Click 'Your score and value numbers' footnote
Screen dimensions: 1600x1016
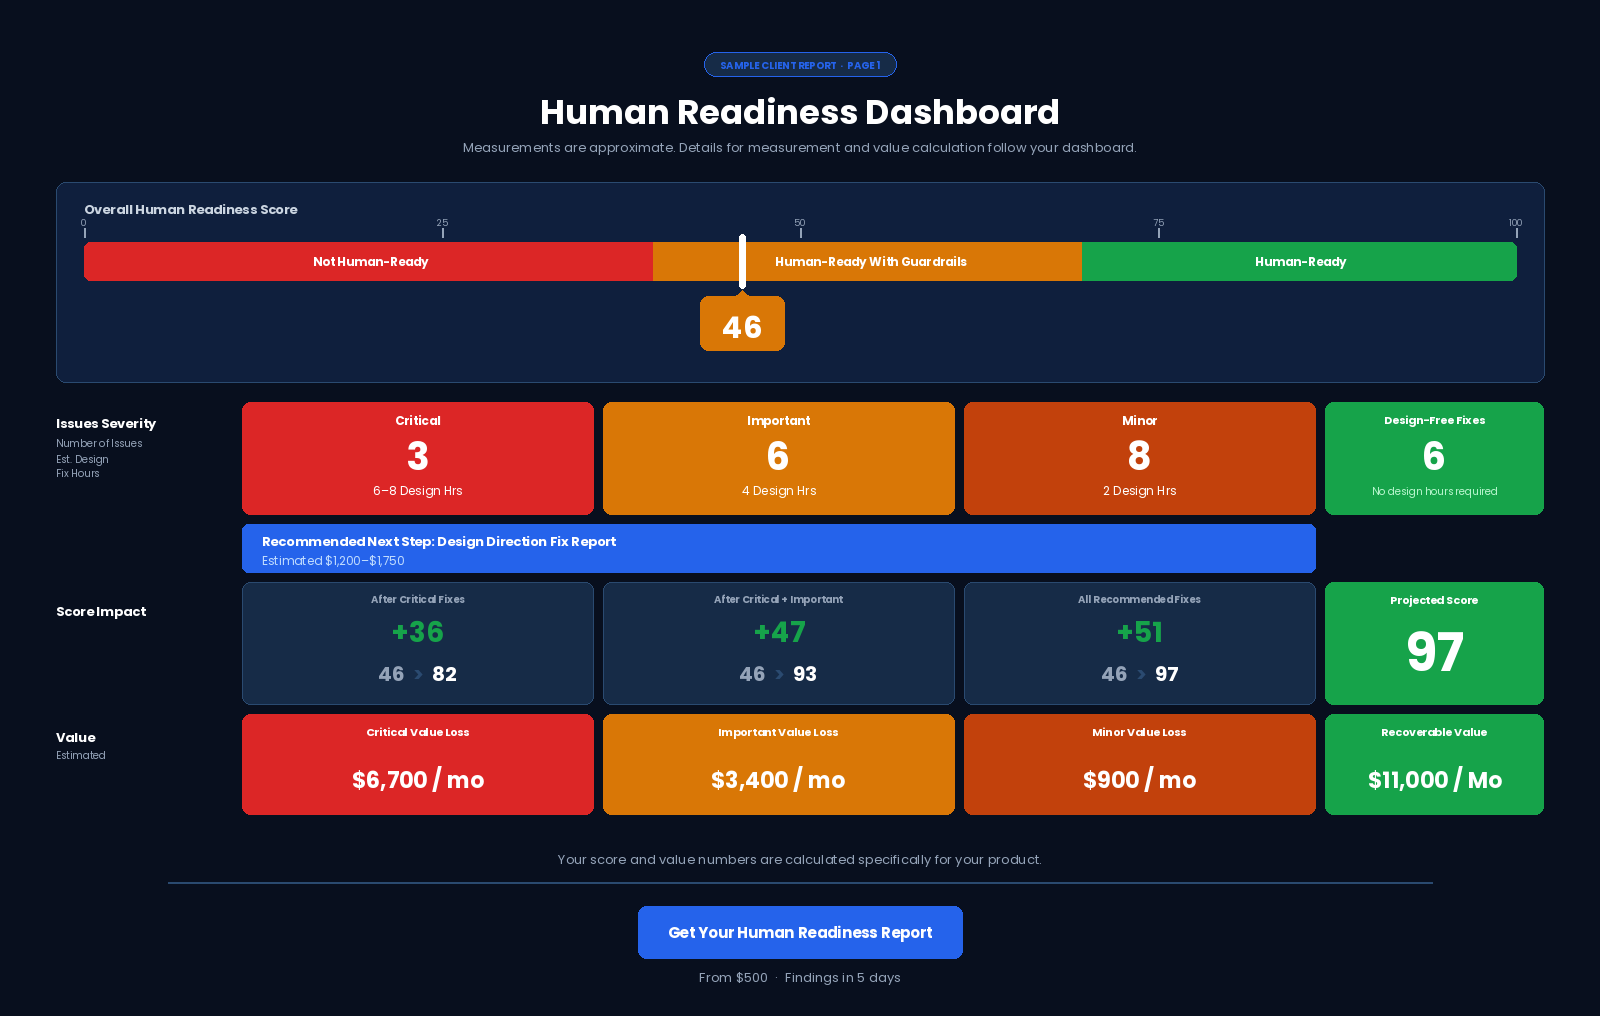tap(800, 859)
